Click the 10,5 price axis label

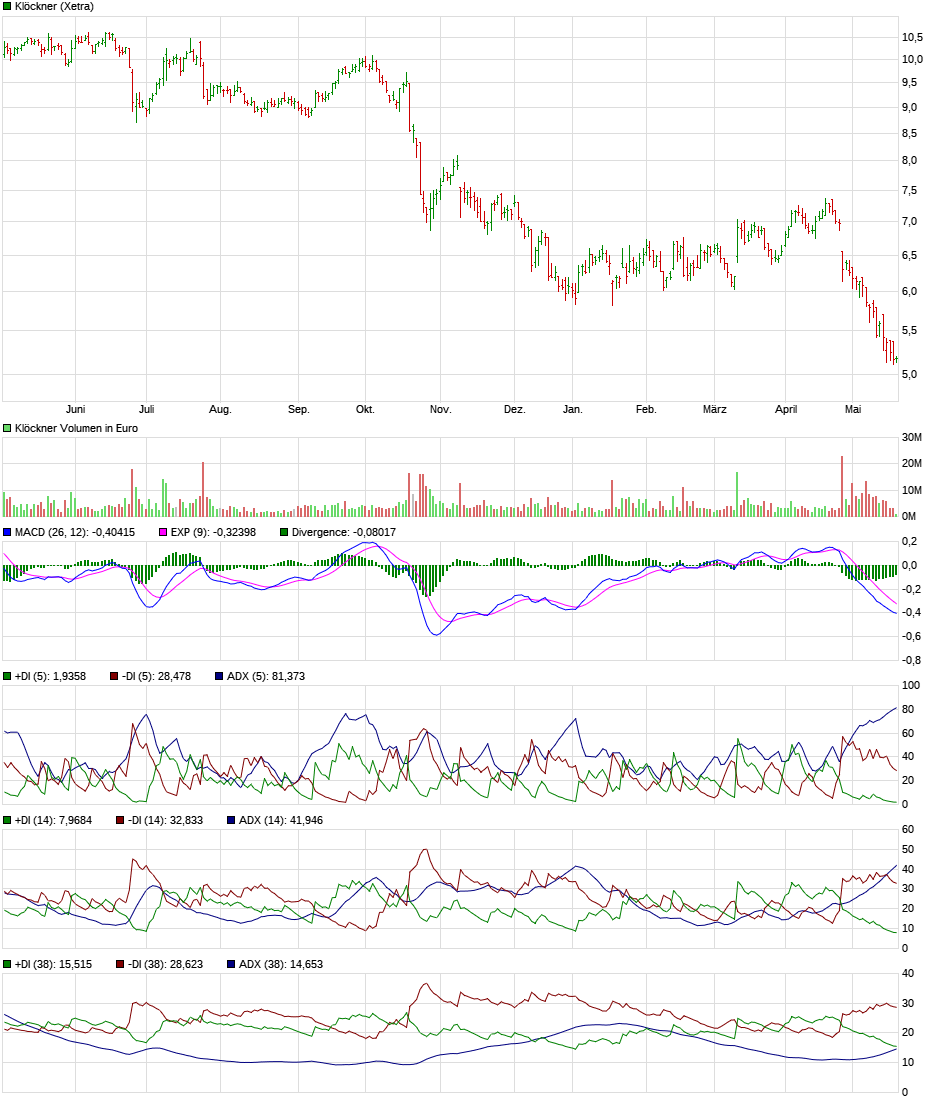pyautogui.click(x=912, y=37)
